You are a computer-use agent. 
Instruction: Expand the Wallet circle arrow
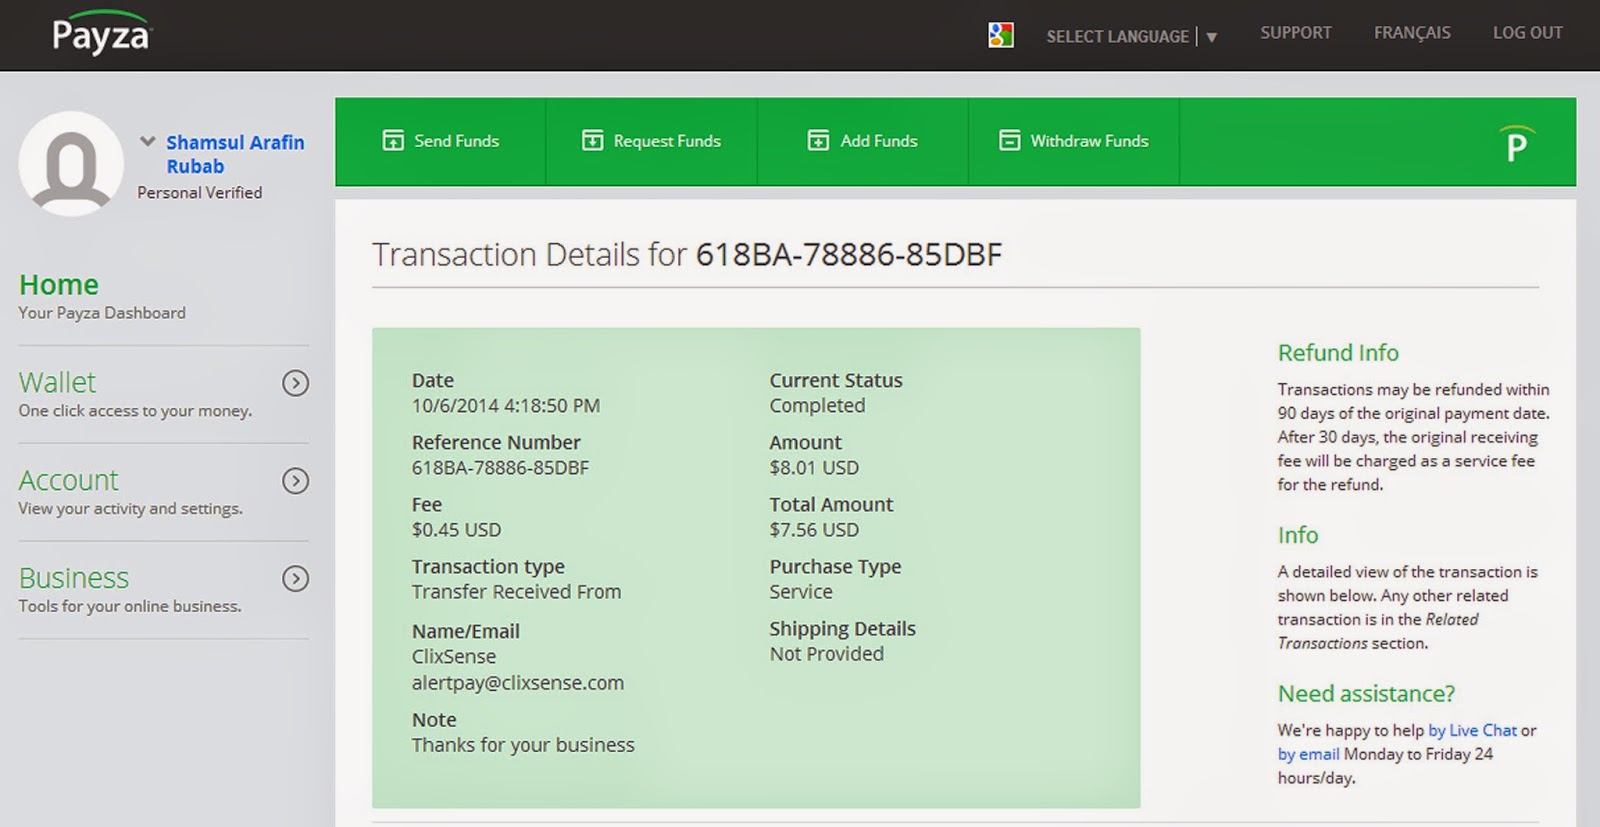click(295, 383)
